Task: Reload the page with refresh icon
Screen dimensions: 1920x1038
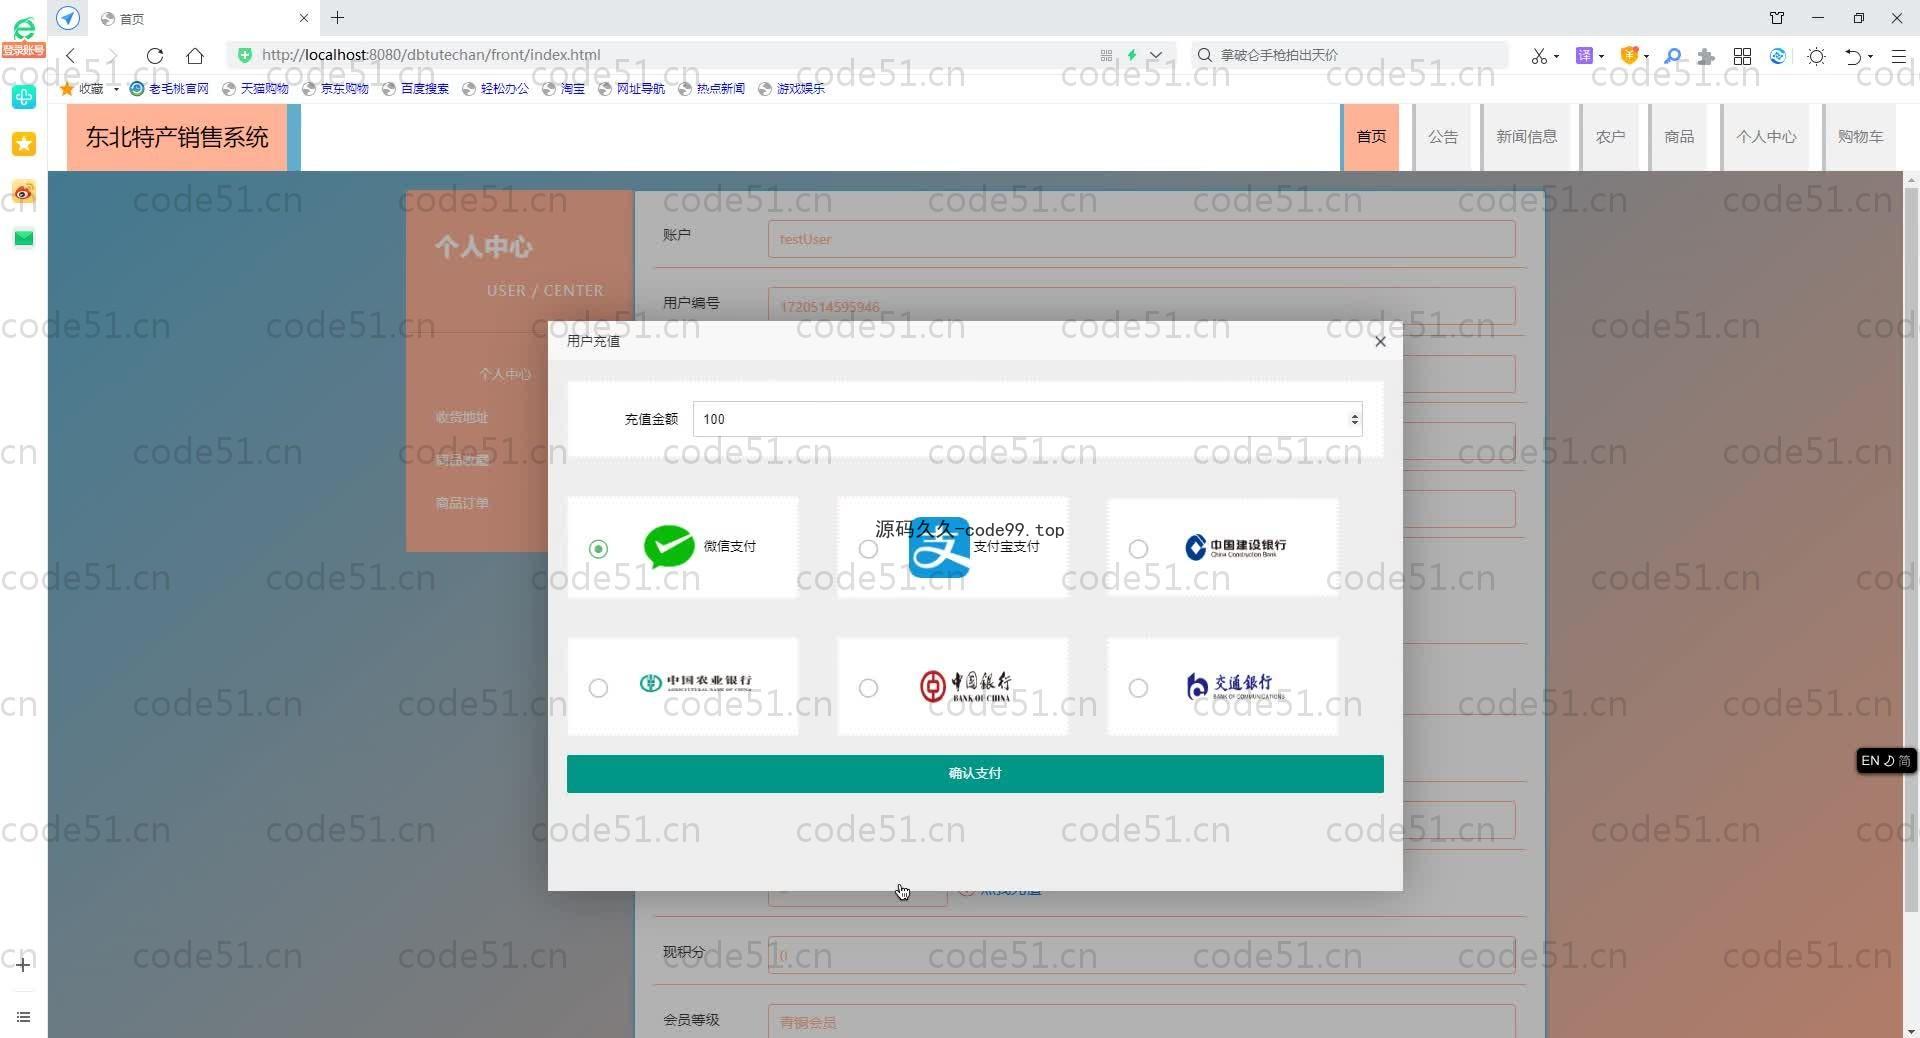Action: (x=154, y=55)
